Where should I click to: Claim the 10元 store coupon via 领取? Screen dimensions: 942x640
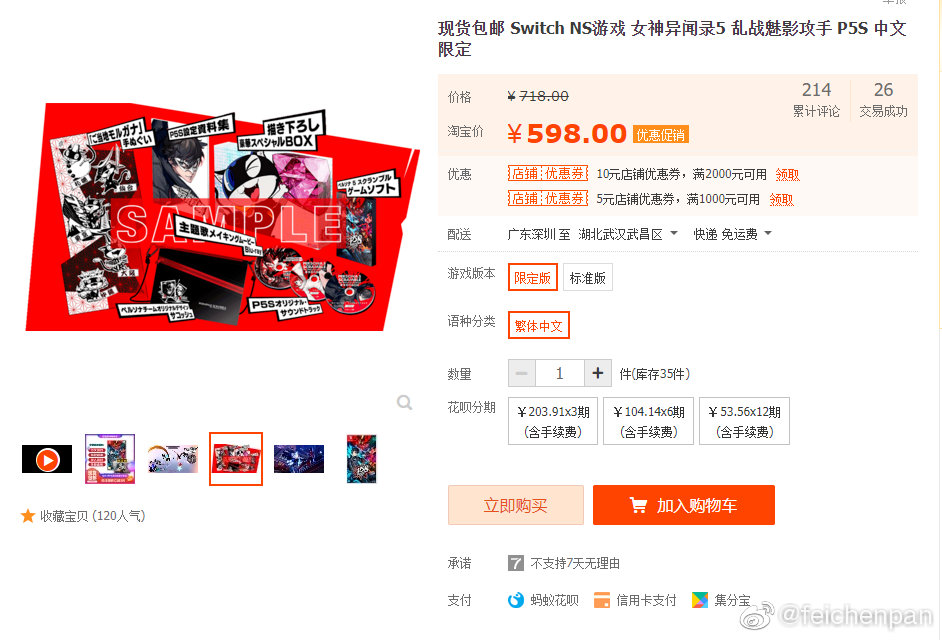pyautogui.click(x=787, y=174)
